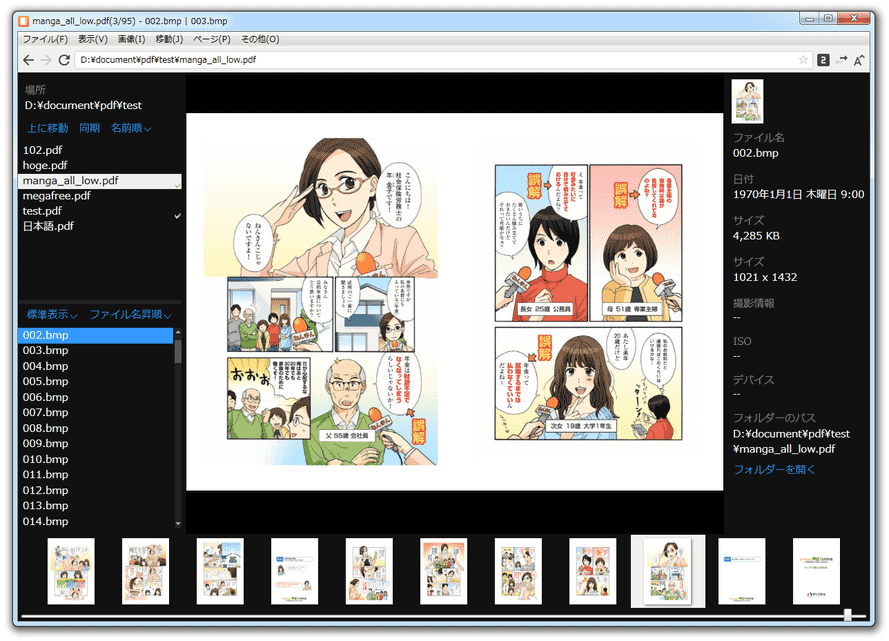Open the 表示(V) menu
The image size is (889, 641).
pos(92,39)
